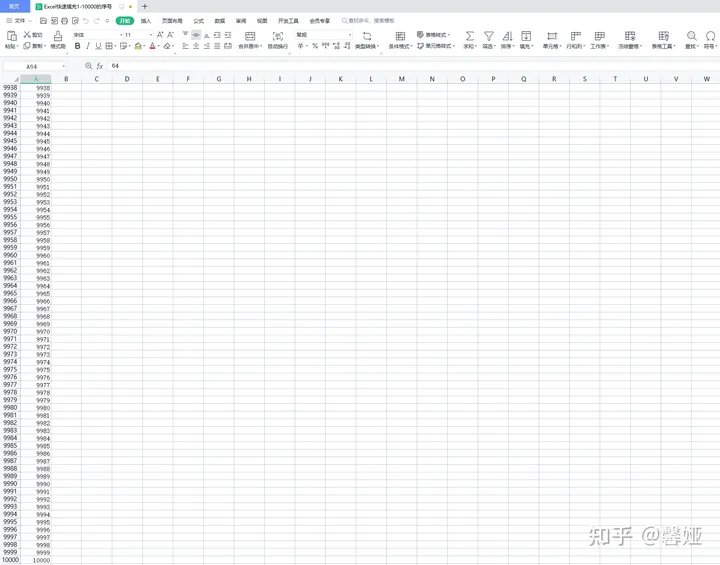Click the Print Preview icon
720x565 pixels.
[75, 21]
